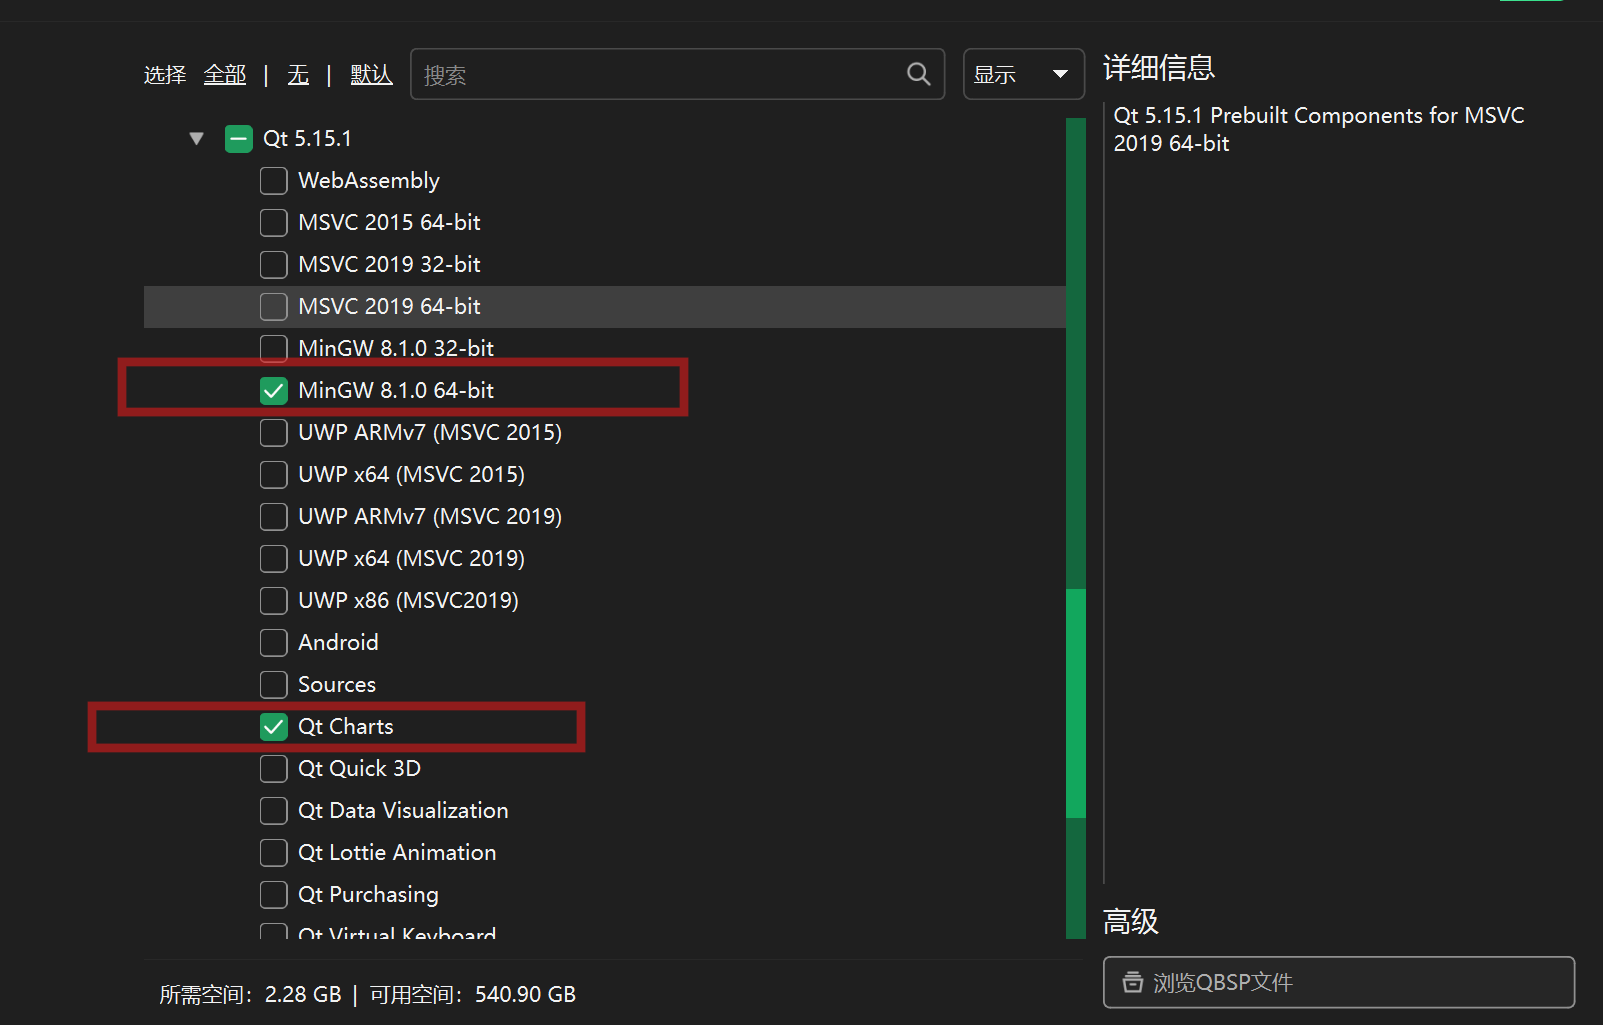Deselect everything with 无 link

pyautogui.click(x=298, y=75)
